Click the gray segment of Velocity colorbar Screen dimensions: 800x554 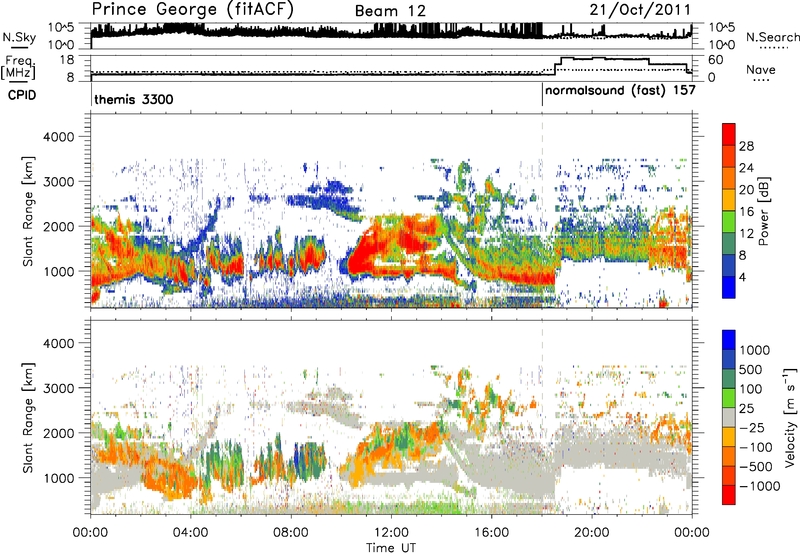[x=729, y=417]
